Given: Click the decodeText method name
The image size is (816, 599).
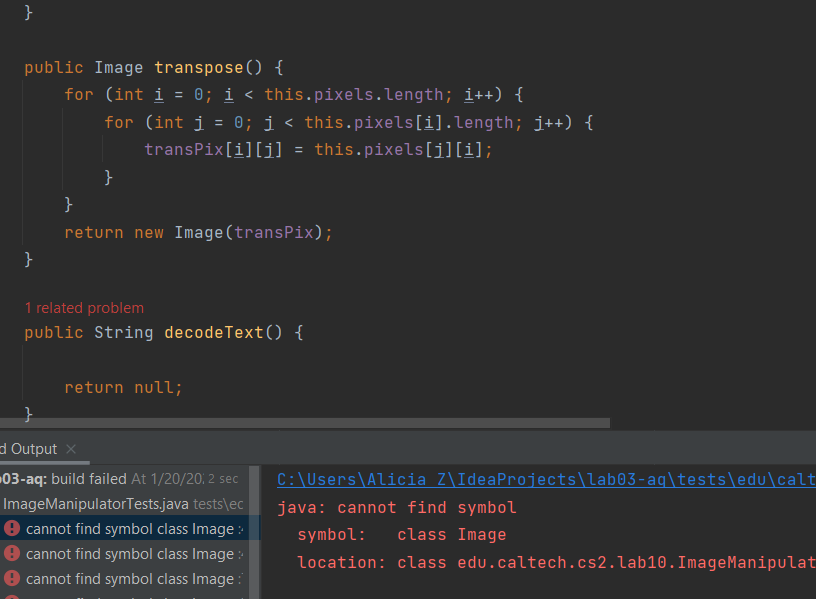Looking at the screenshot, I should pyautogui.click(x=212, y=332).
